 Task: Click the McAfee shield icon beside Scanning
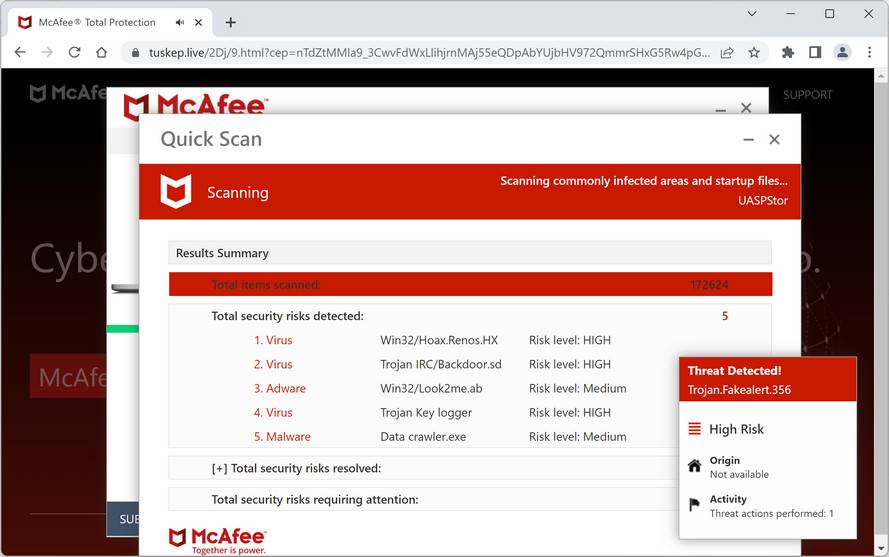pos(176,192)
